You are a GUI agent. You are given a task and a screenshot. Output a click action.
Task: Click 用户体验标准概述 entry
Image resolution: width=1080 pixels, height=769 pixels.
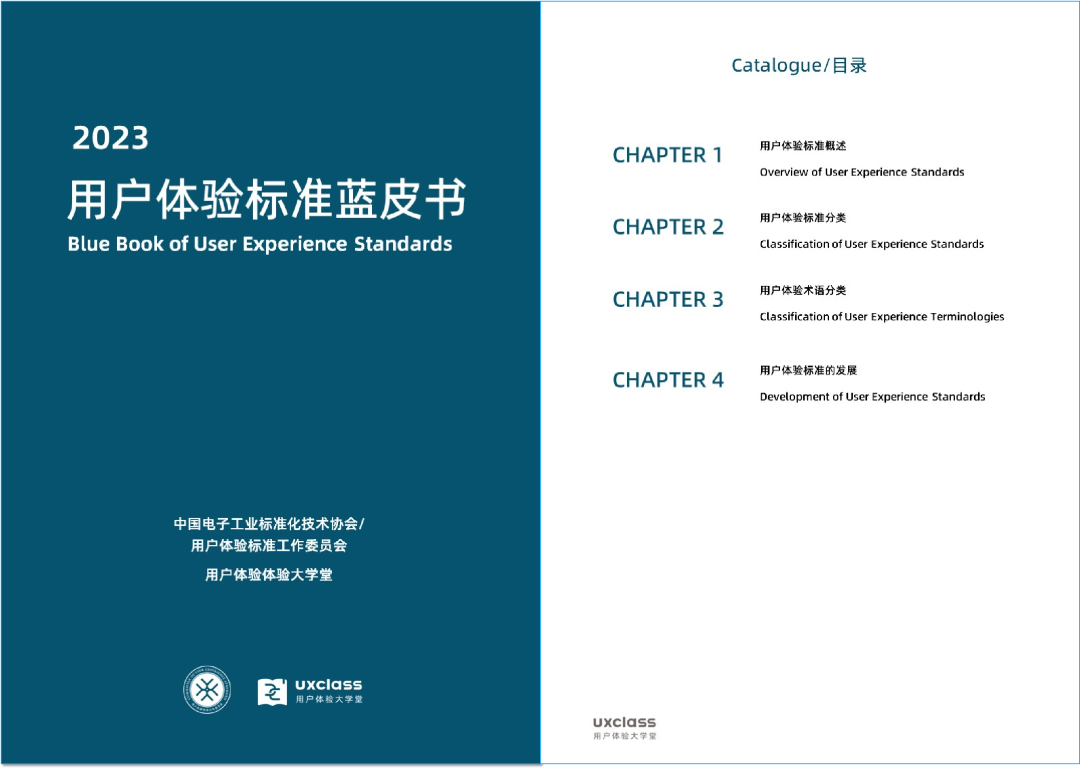[x=802, y=146]
